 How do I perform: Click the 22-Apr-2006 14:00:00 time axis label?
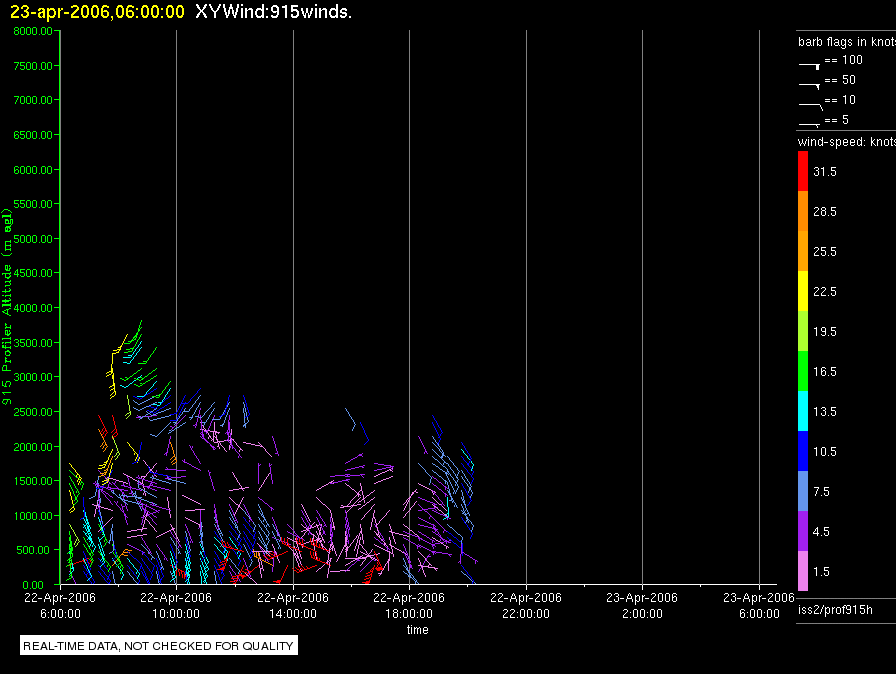pyautogui.click(x=293, y=605)
